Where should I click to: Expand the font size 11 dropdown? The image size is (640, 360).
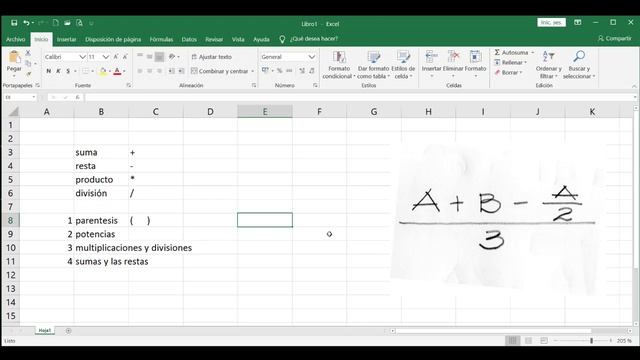pos(106,57)
